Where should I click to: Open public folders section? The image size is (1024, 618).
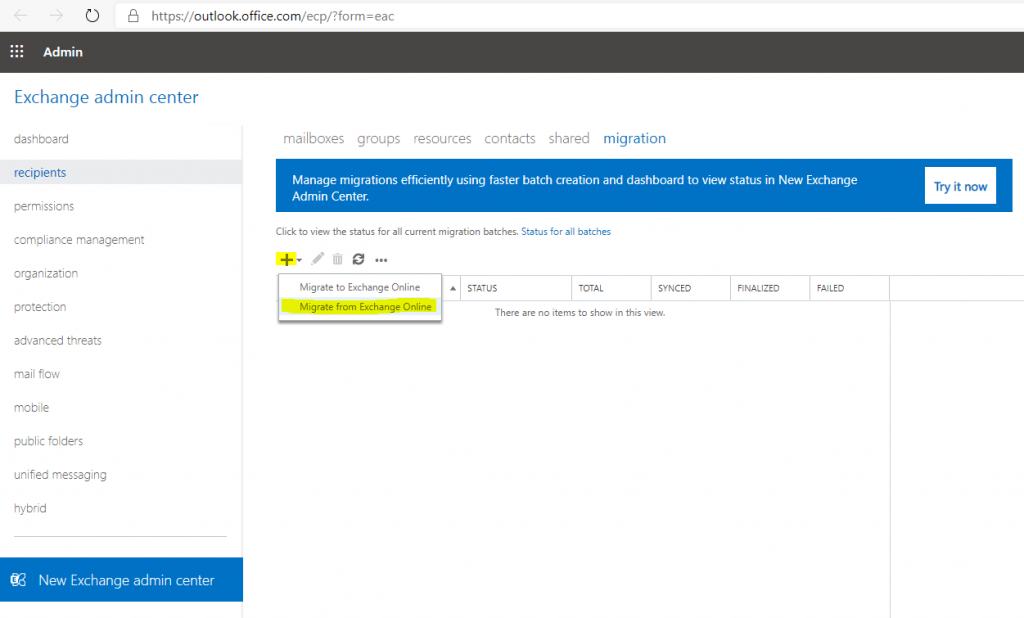pyautogui.click(x=48, y=441)
